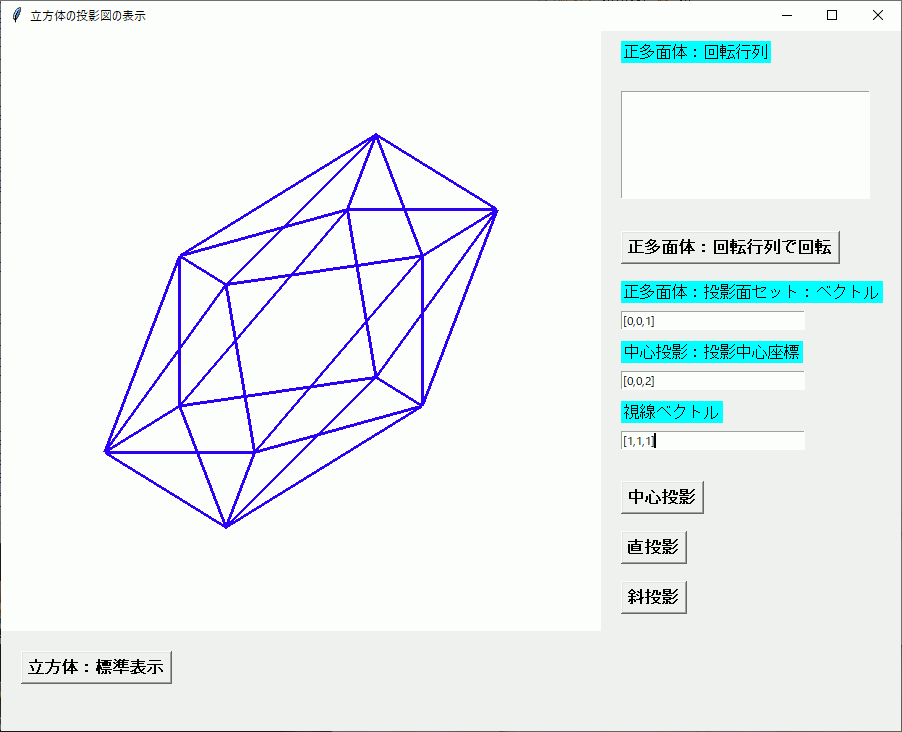Apply the 斜投影 projection button

pos(653,597)
